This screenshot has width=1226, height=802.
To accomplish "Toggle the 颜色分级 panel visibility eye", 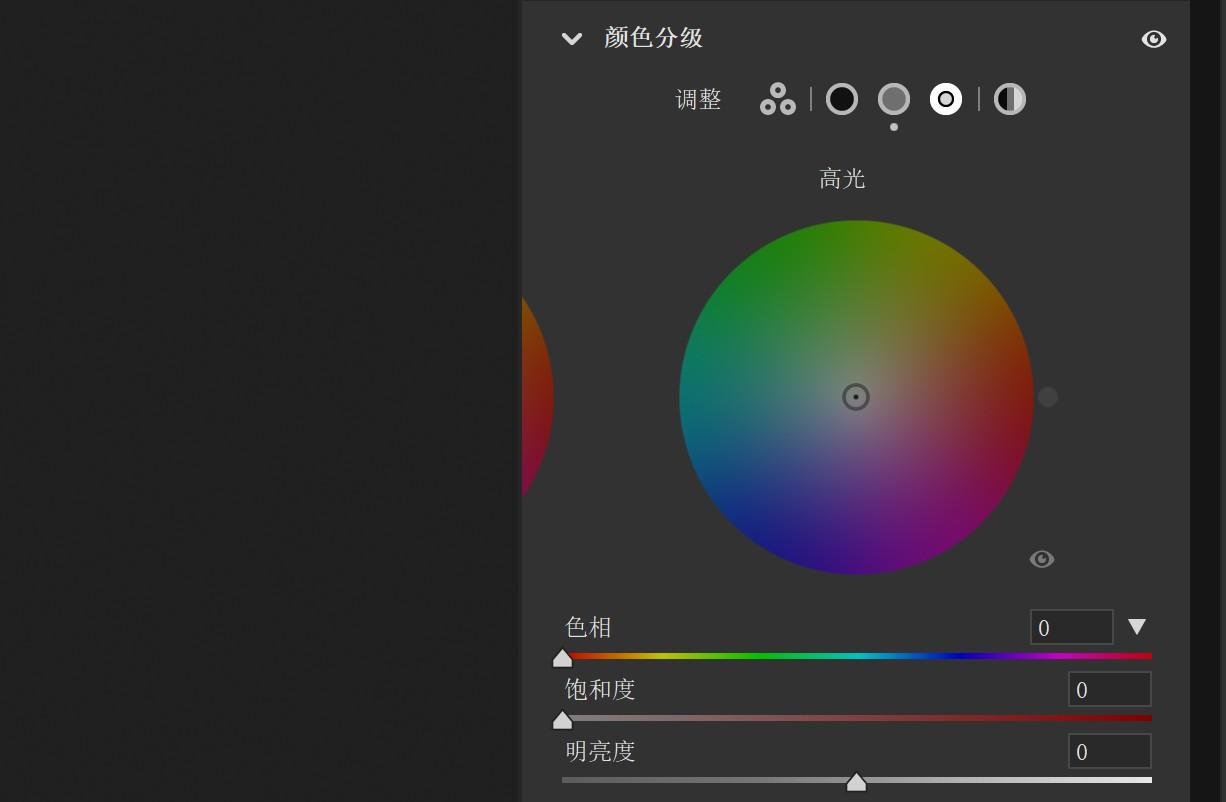I will click(x=1155, y=39).
